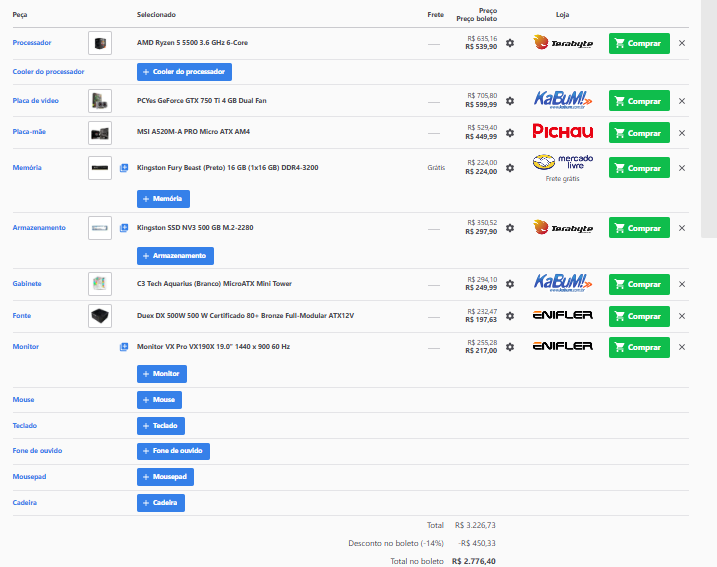The height and width of the screenshot is (567, 717).
Task: Remove the AMD Ryzen 5 5500 processor
Action: [x=682, y=43]
